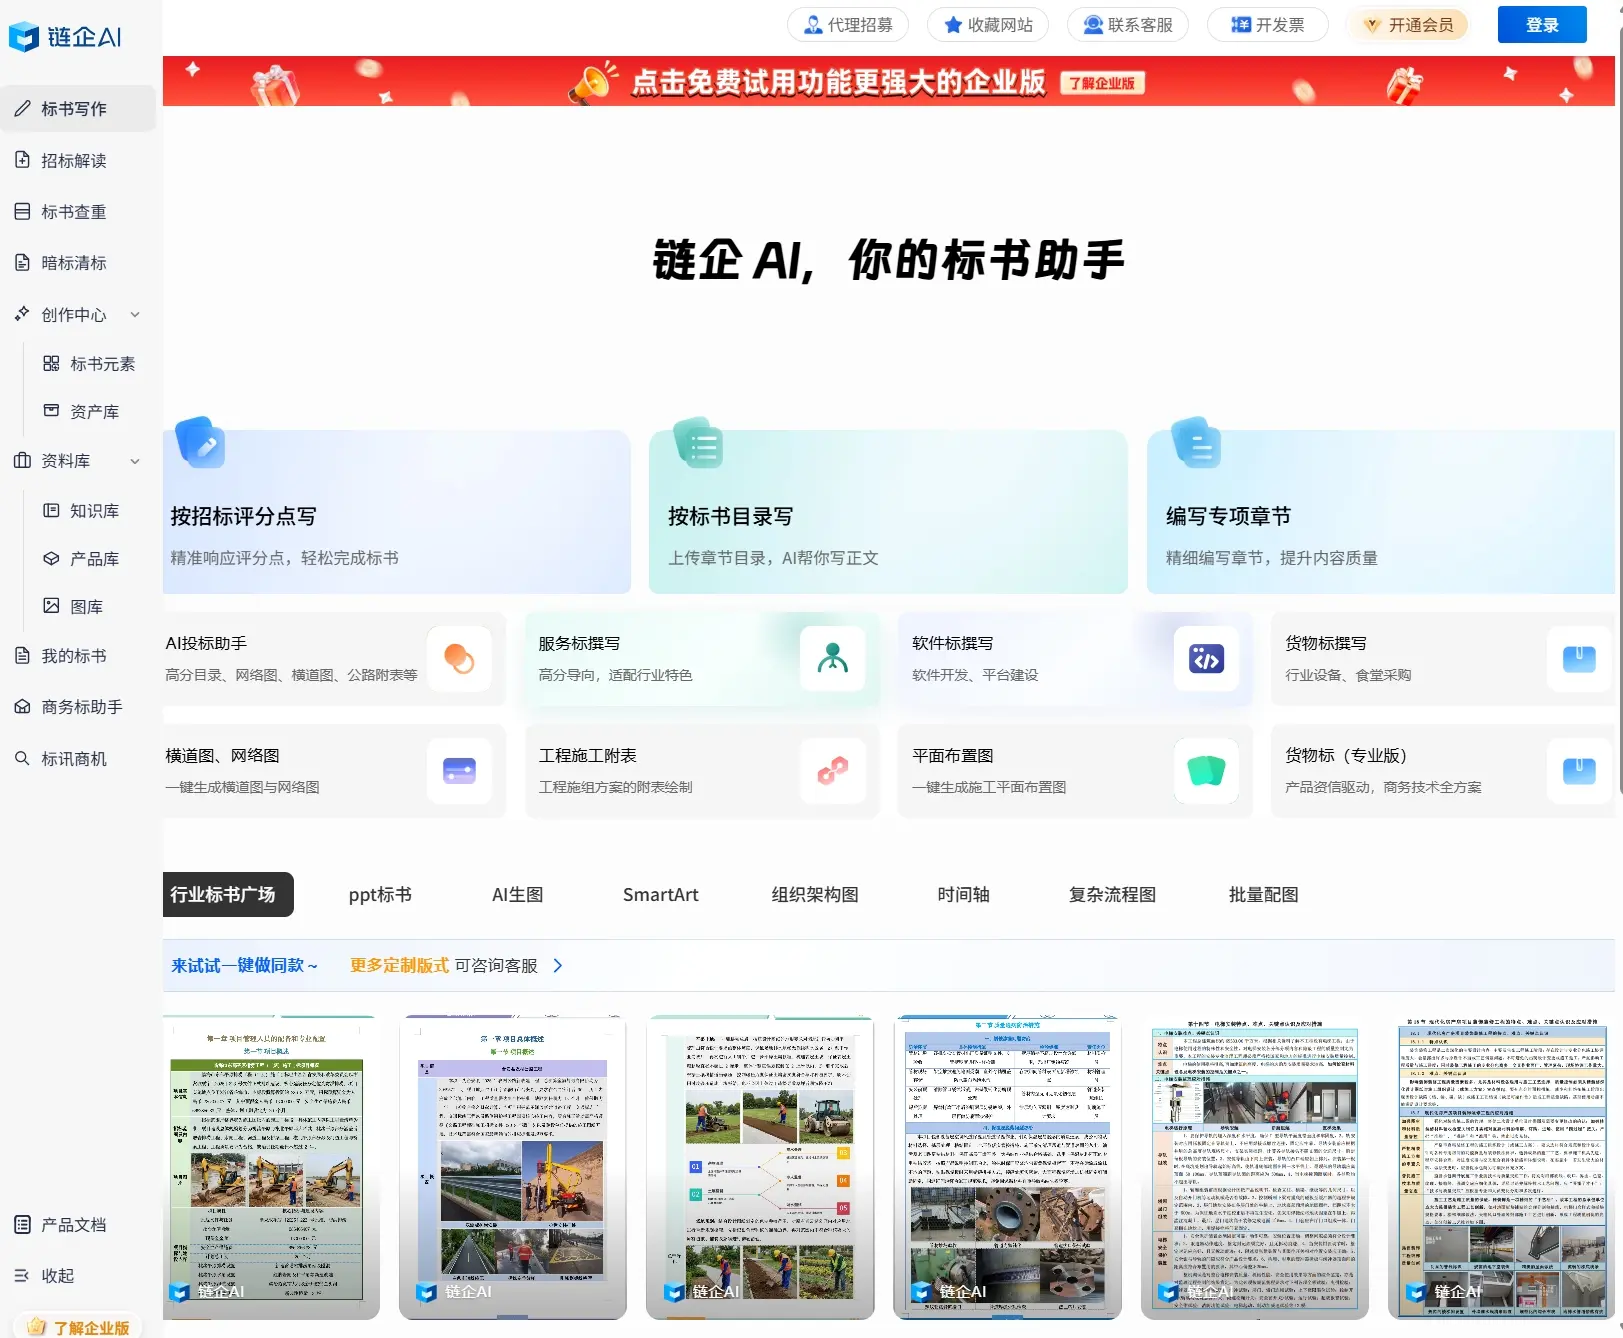Click 货物标（专业版）blue icon
This screenshot has width=1623, height=1338.
click(1579, 771)
